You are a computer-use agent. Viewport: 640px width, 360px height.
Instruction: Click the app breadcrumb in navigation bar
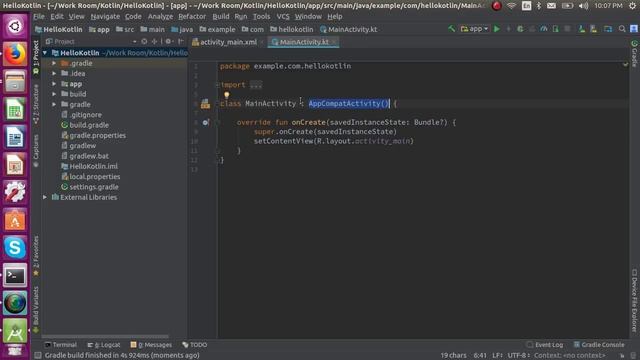click(99, 29)
